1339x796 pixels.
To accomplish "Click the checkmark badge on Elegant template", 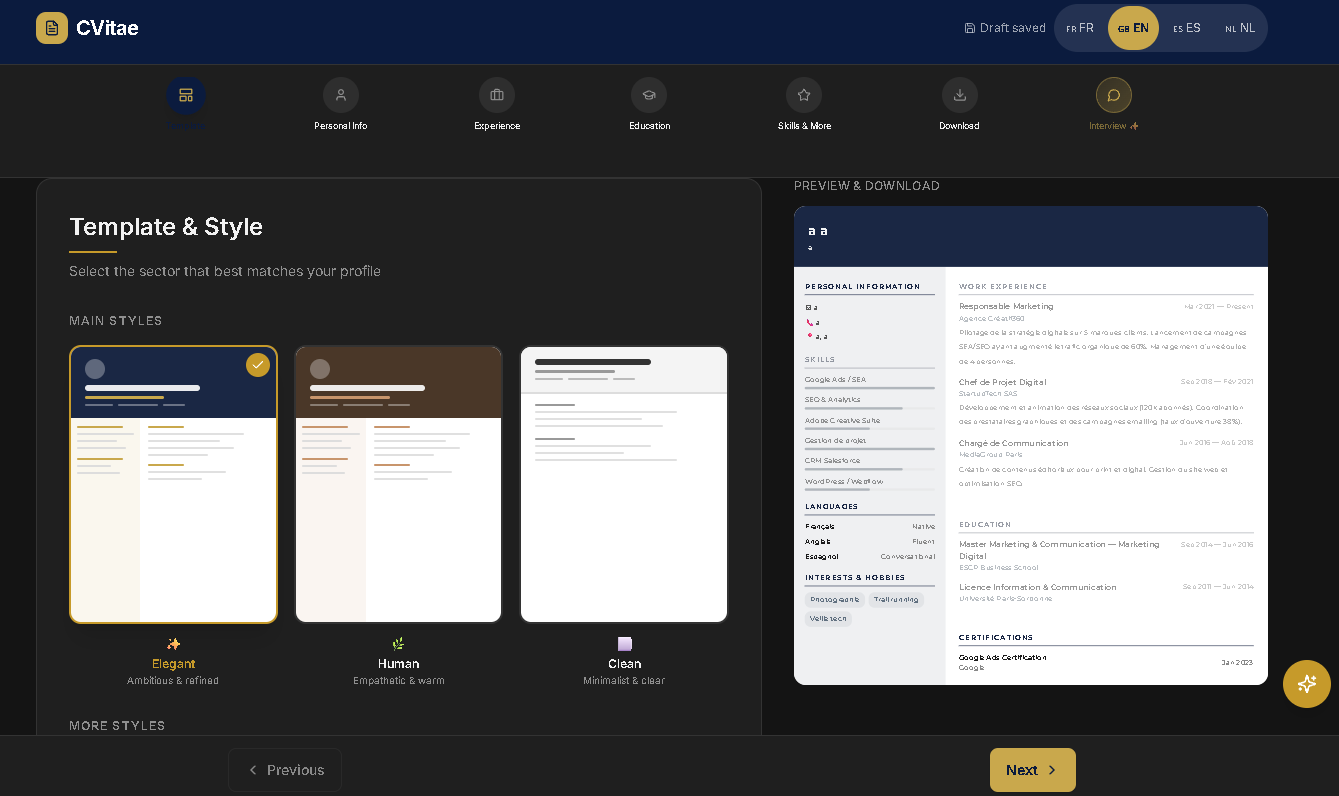I will pos(258,365).
